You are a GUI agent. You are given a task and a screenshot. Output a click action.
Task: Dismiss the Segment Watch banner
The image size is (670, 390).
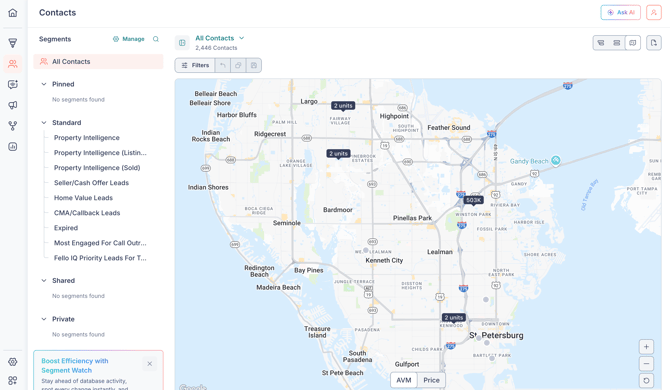[150, 364]
